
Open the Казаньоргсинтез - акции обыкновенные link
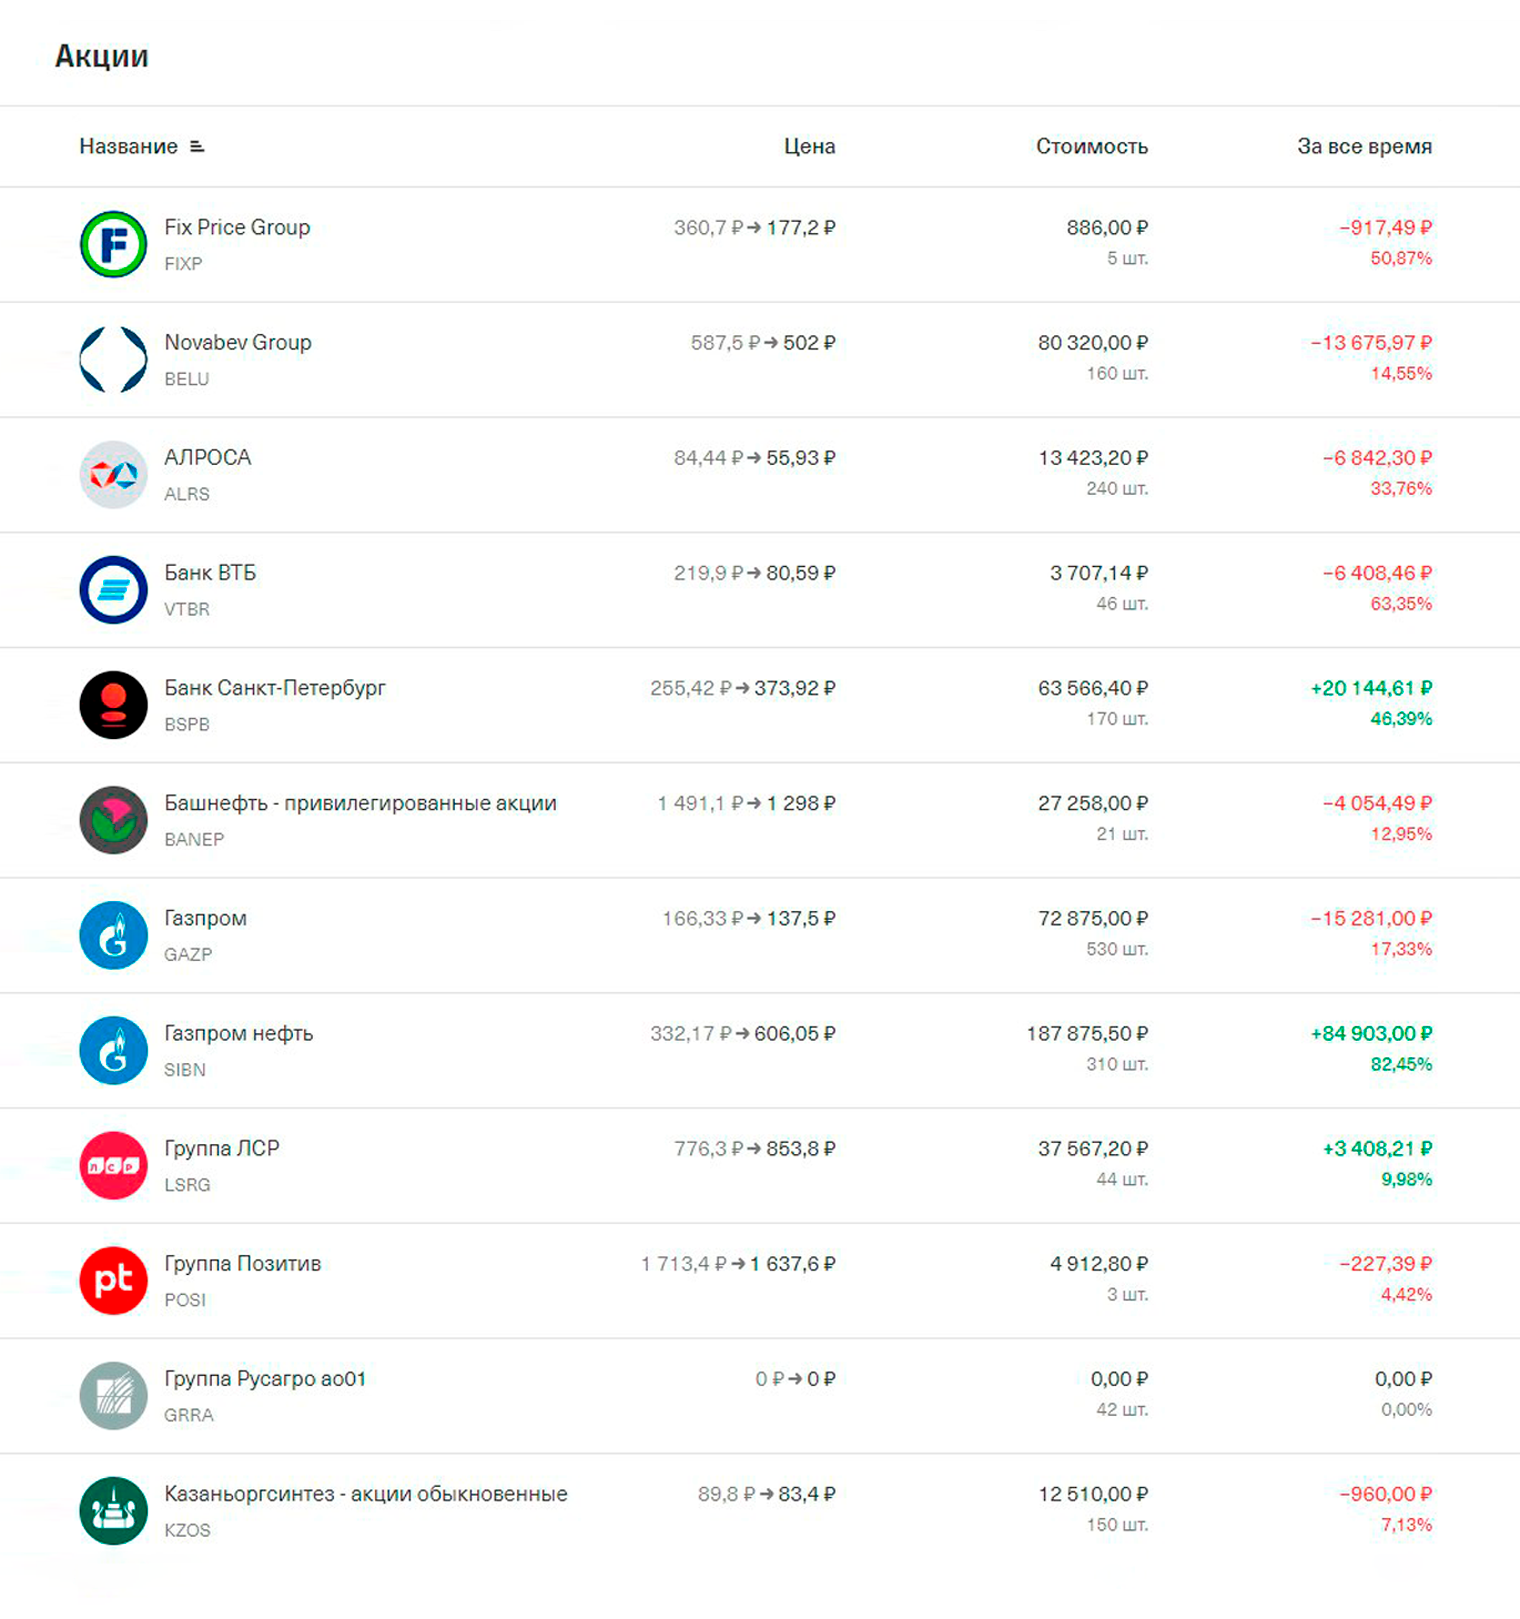[x=365, y=1493]
